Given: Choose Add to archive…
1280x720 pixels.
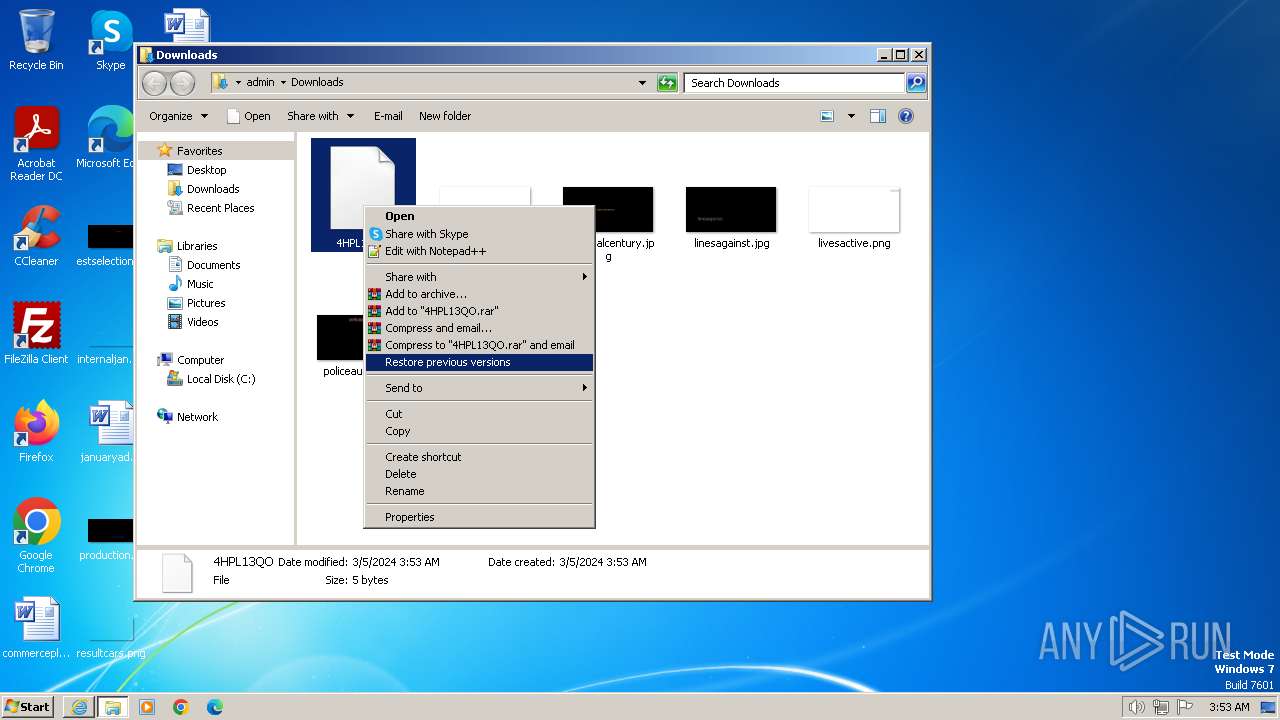Looking at the screenshot, I should point(479,294).
